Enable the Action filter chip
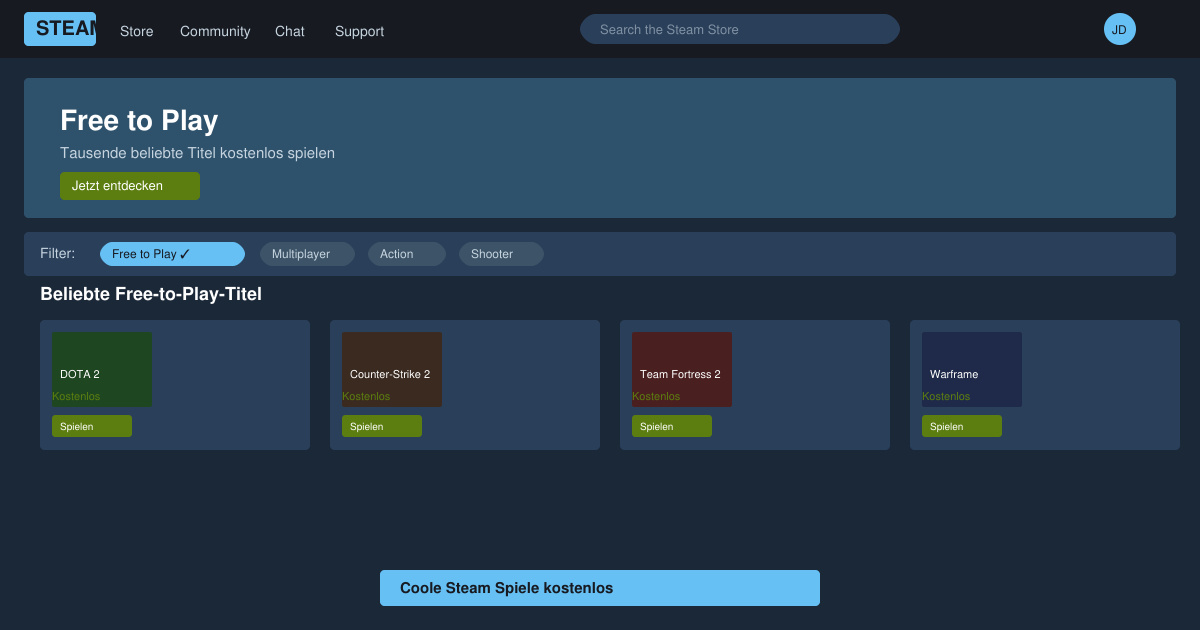This screenshot has height=630, width=1200. (407, 254)
